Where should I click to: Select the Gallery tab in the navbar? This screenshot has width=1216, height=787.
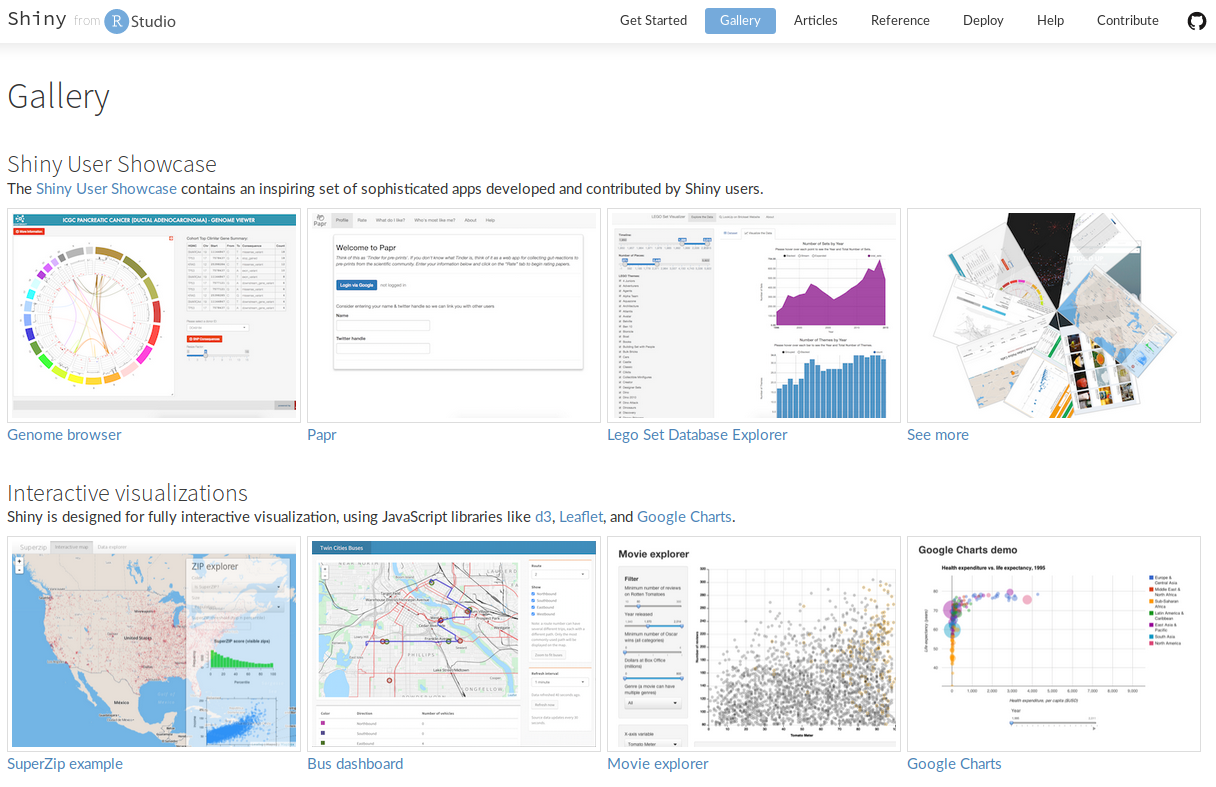740,21
